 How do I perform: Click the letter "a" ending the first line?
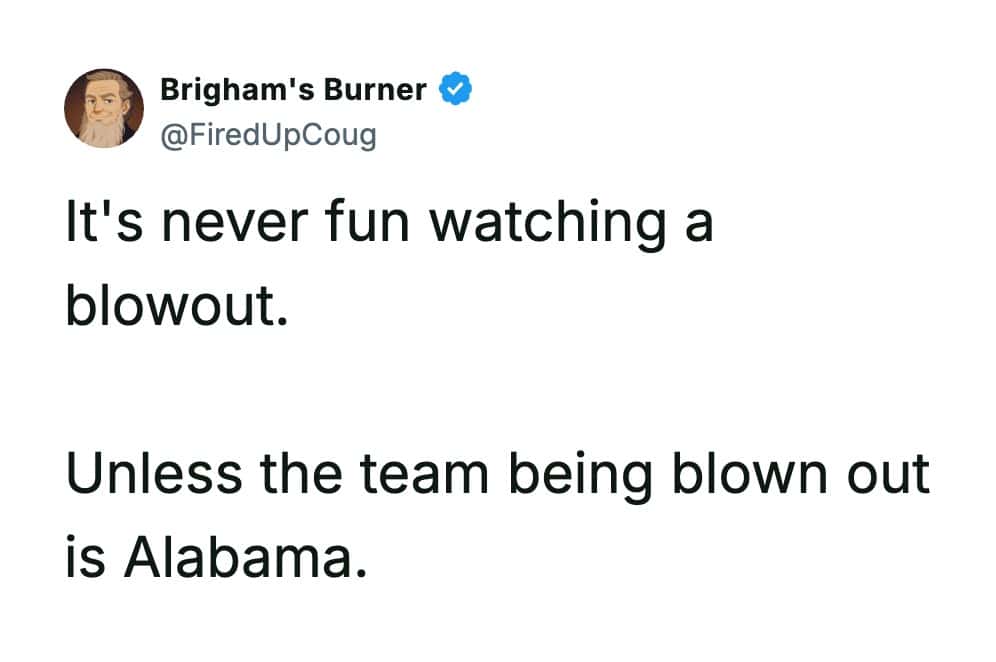click(x=699, y=224)
